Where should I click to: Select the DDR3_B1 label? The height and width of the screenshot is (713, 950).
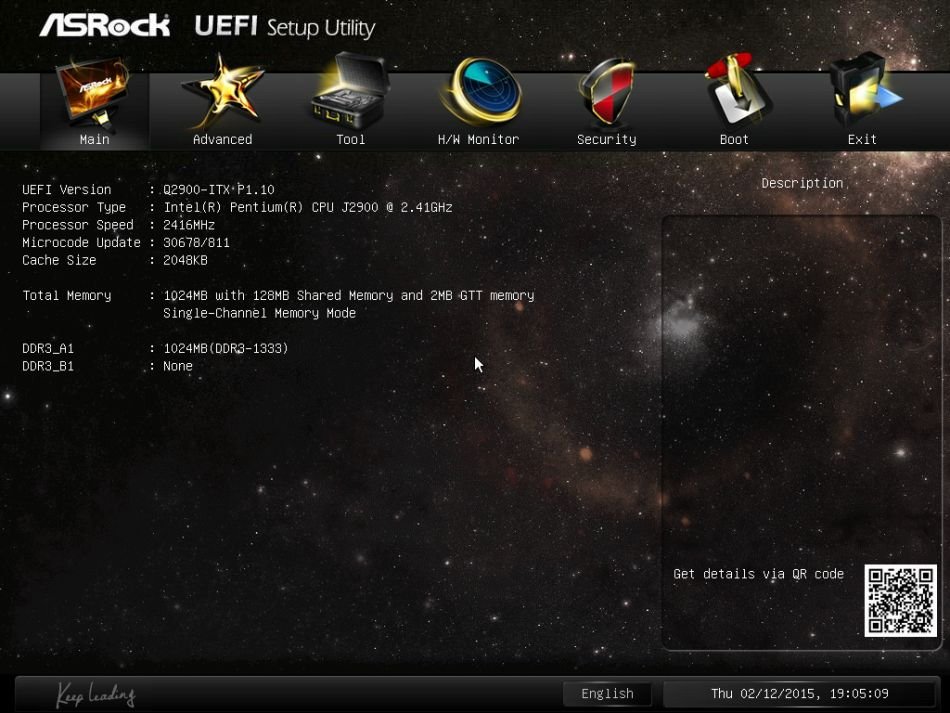pos(48,366)
